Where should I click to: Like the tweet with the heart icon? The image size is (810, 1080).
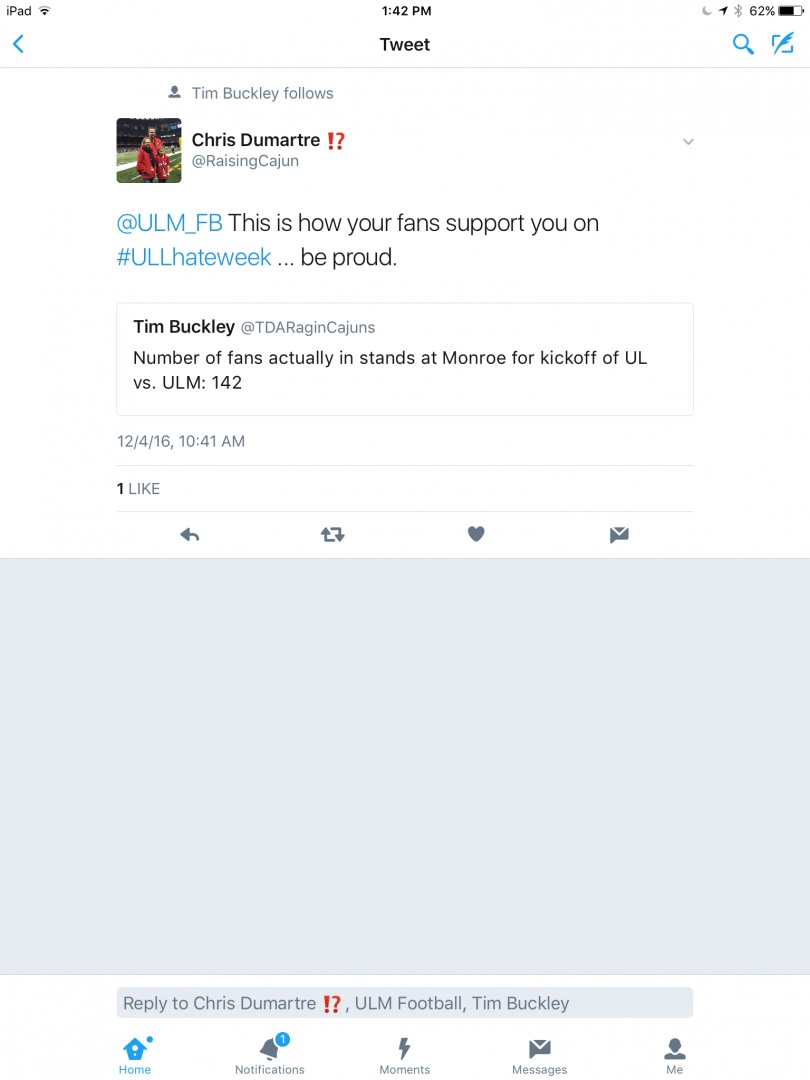coord(476,535)
